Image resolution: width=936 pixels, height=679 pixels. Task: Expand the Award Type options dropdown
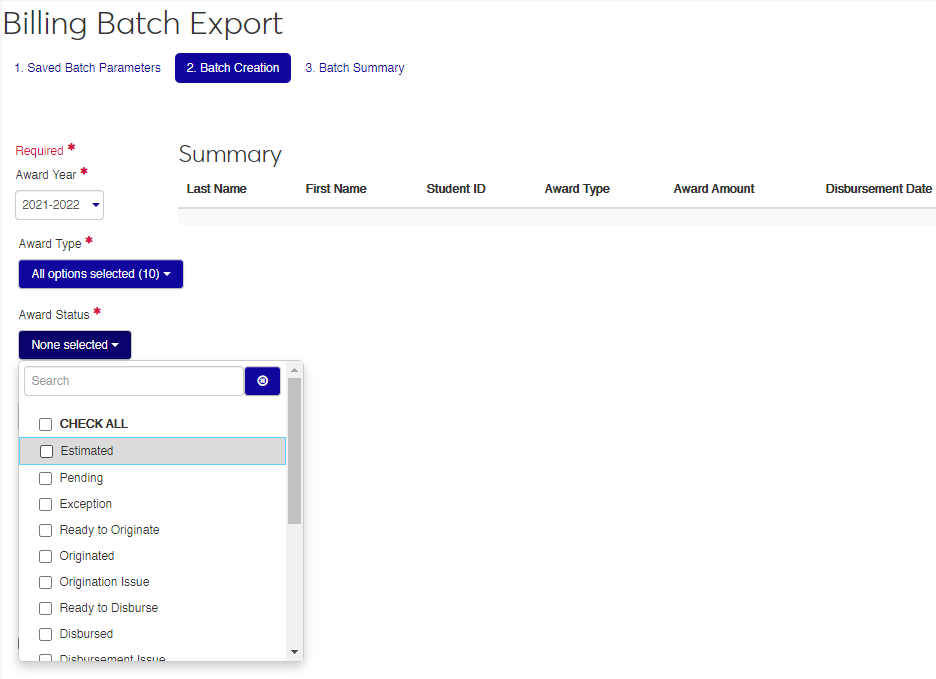pyautogui.click(x=100, y=274)
